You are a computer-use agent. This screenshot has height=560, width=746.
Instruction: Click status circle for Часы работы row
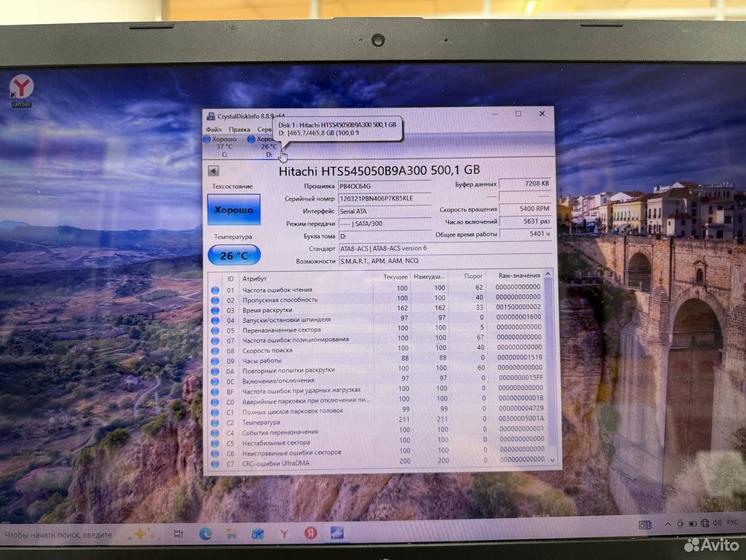coord(215,361)
